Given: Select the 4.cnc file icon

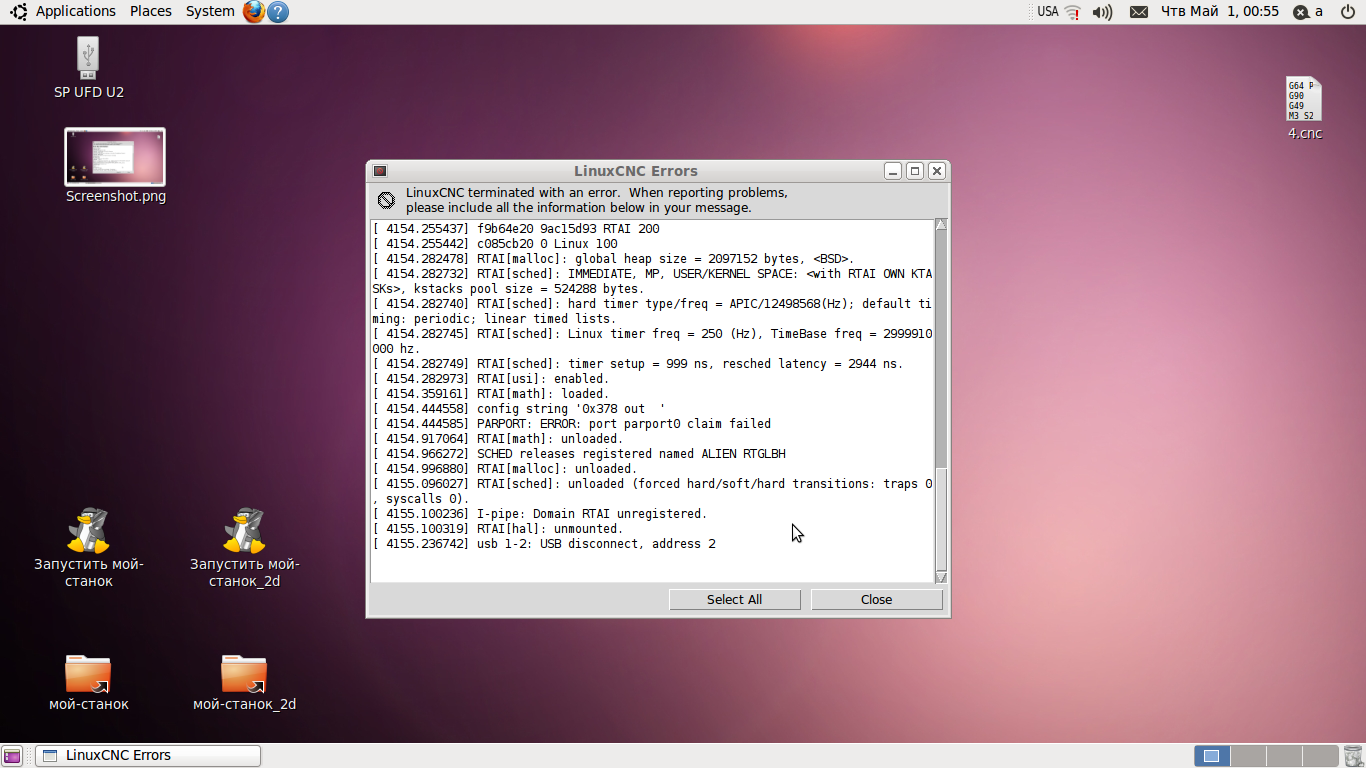Looking at the screenshot, I should click(1304, 108).
